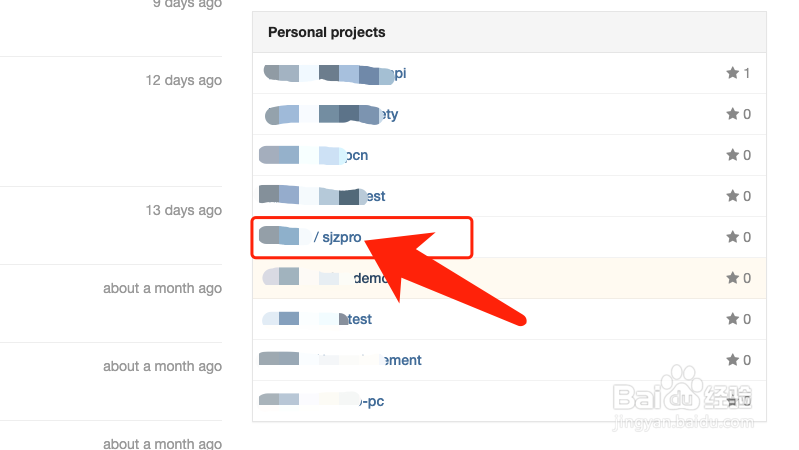The width and height of the screenshot is (799, 450).
Task: Click the "12 days ago" timestamp
Action: click(183, 81)
